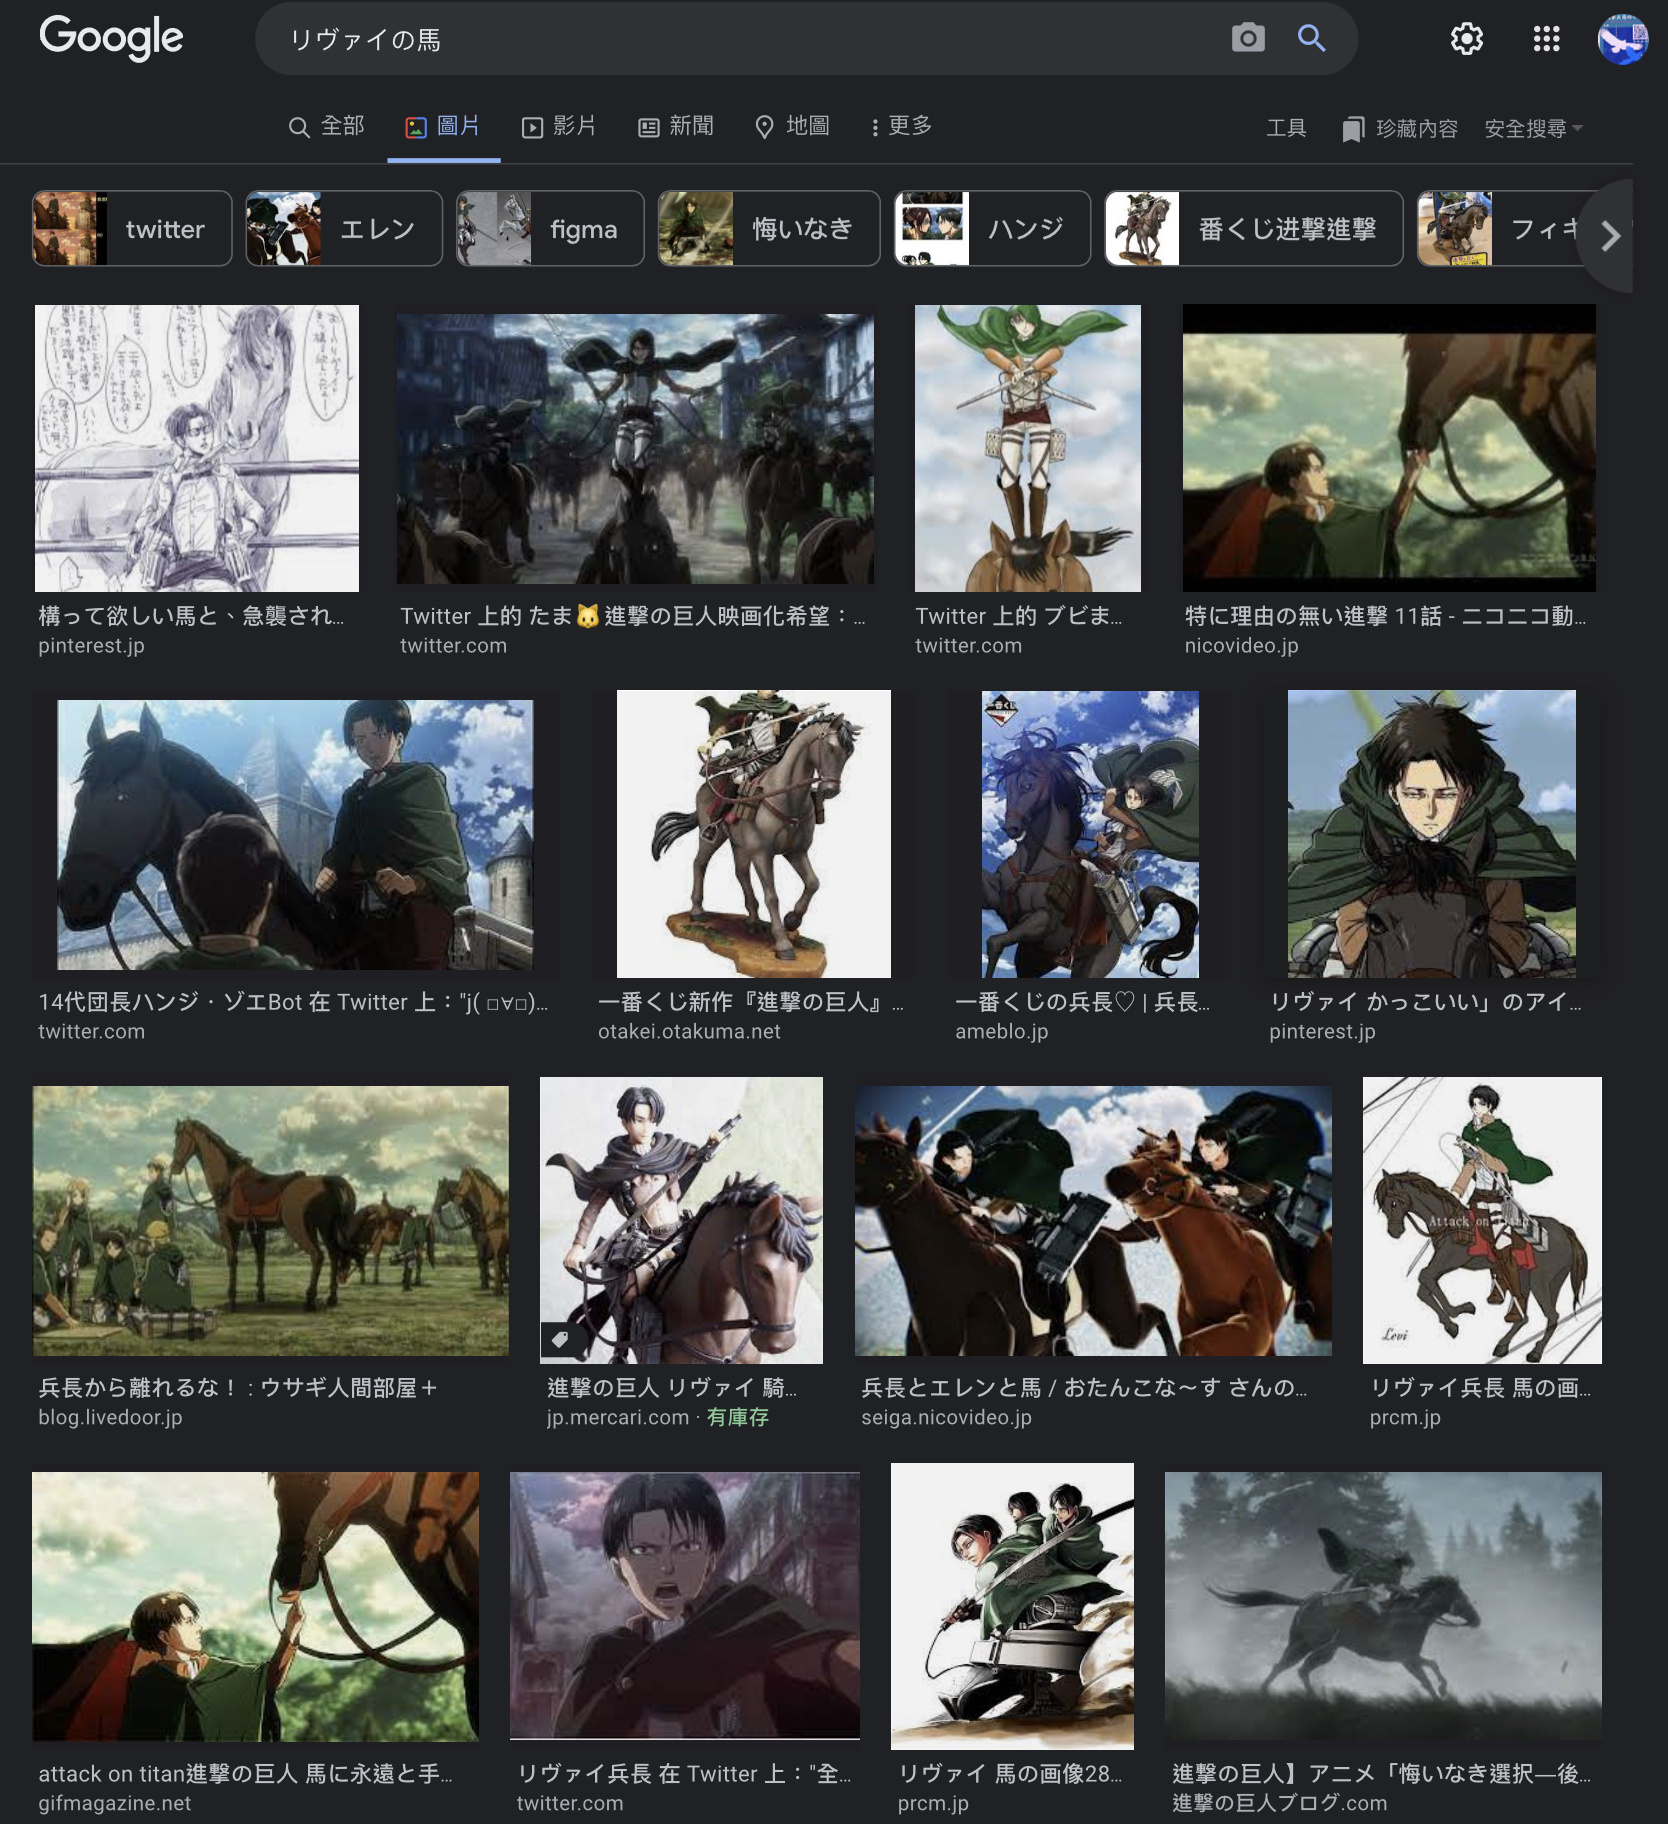Click the nicovideo.jp source text

1241,646
